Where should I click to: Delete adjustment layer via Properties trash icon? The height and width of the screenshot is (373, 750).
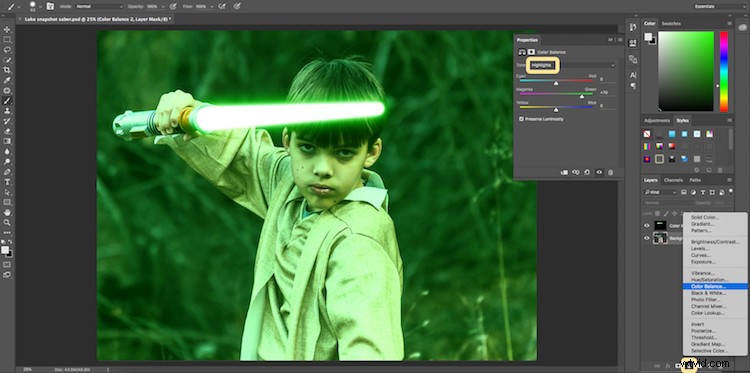pos(610,172)
